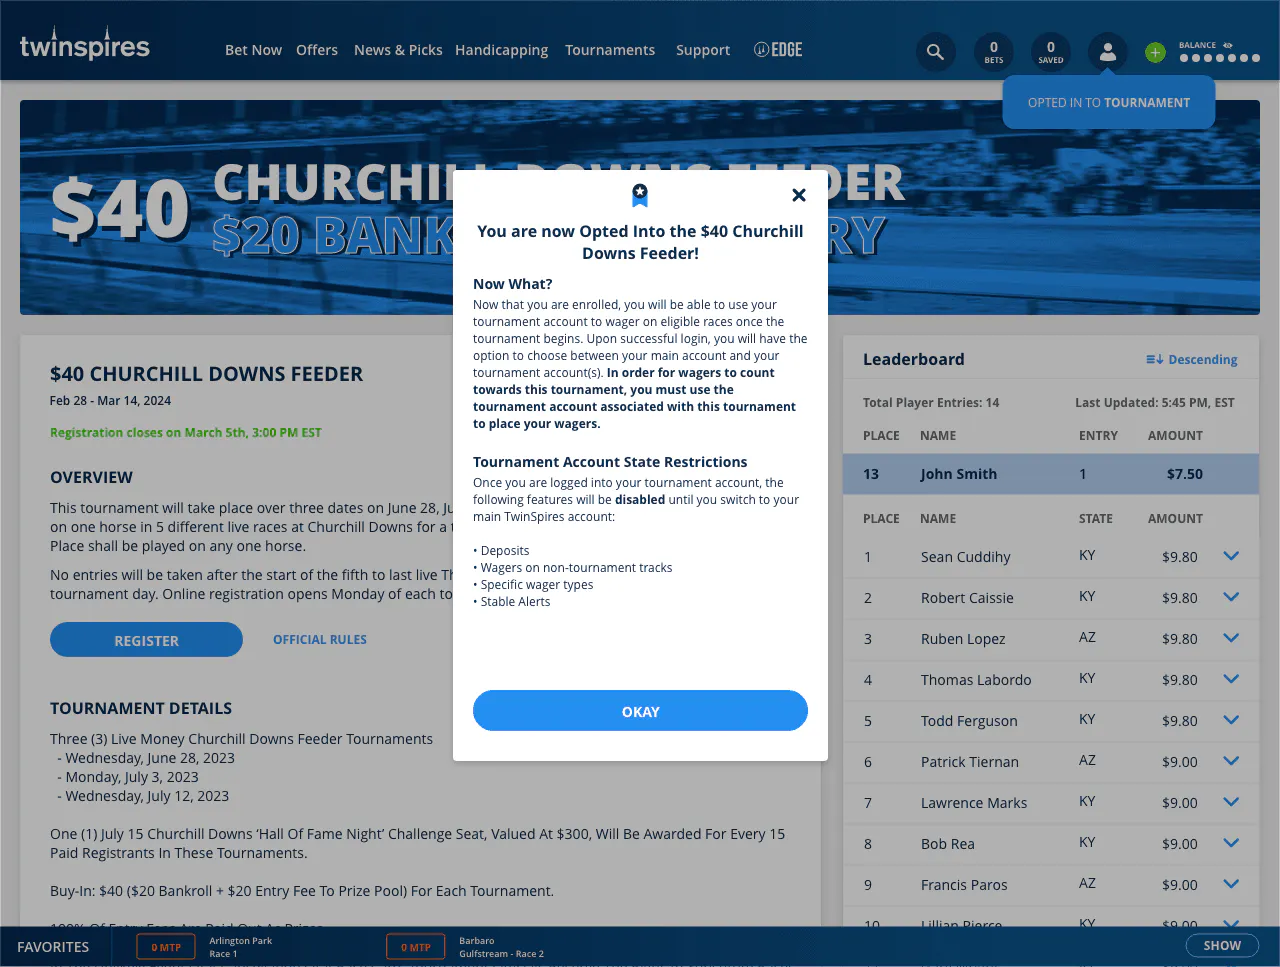Click the OVERVIEW heading

91,478
